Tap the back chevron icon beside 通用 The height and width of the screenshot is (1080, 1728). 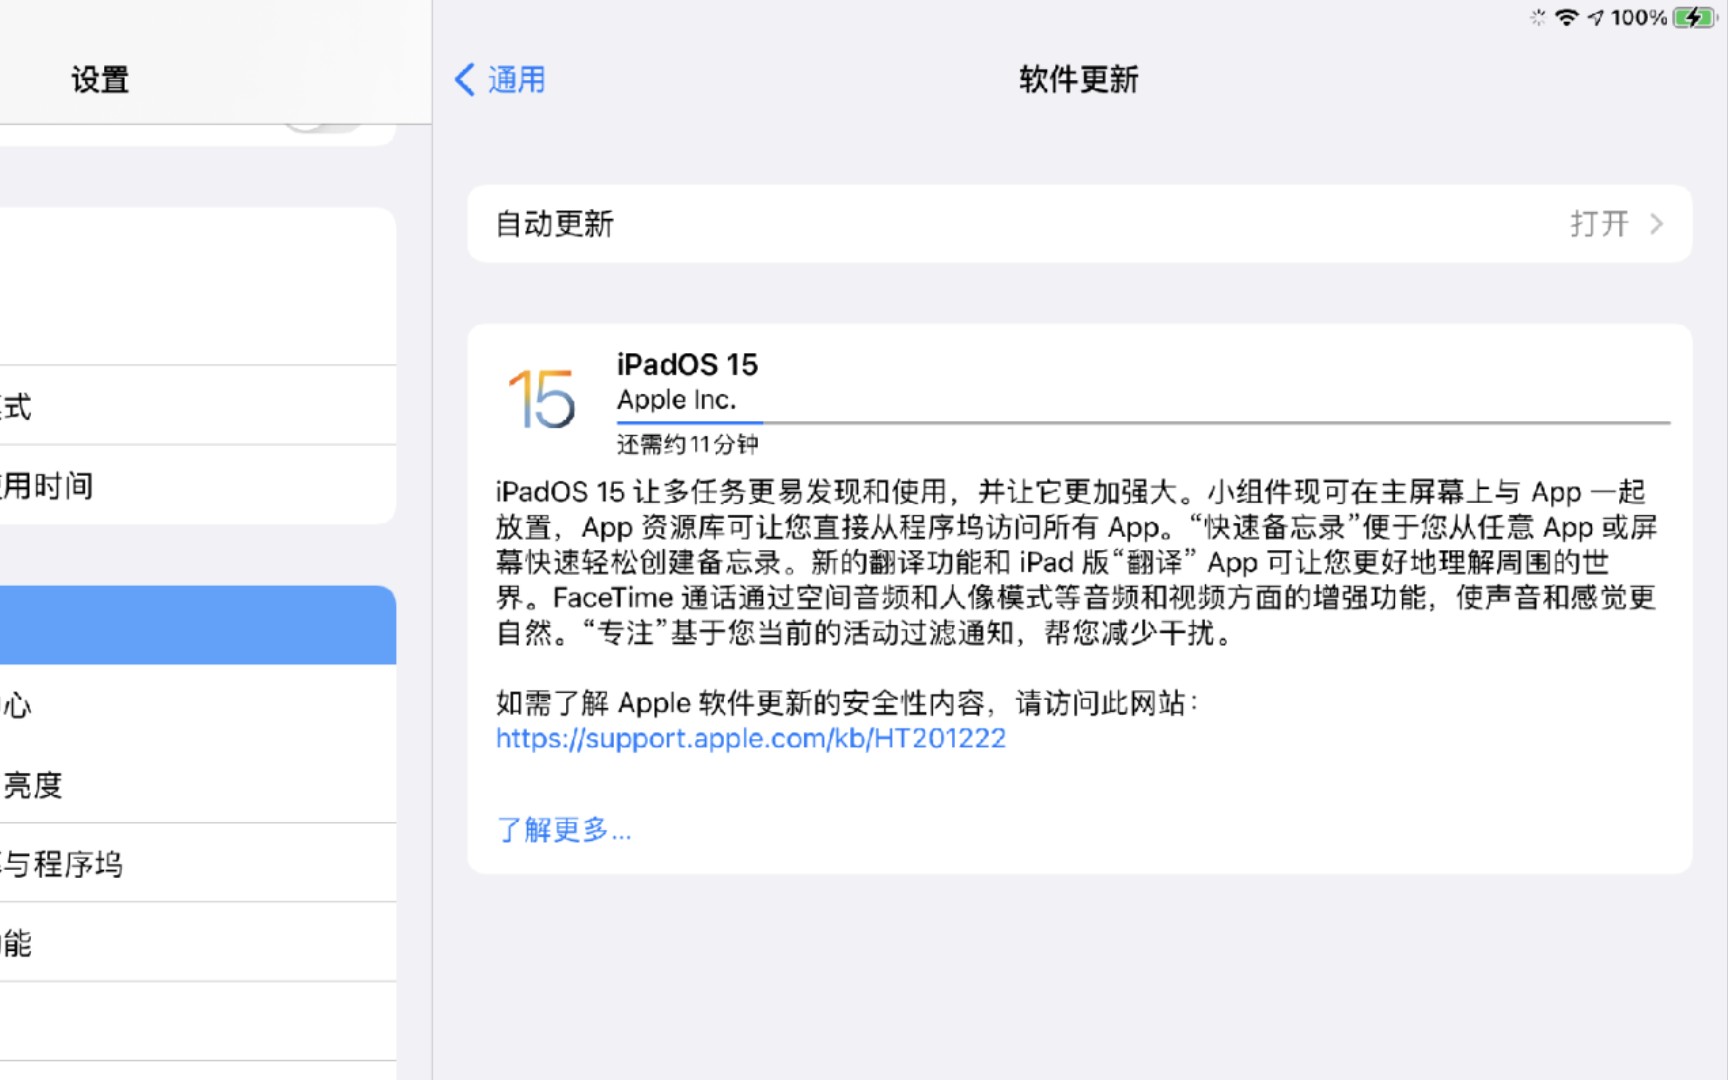pyautogui.click(x=464, y=79)
